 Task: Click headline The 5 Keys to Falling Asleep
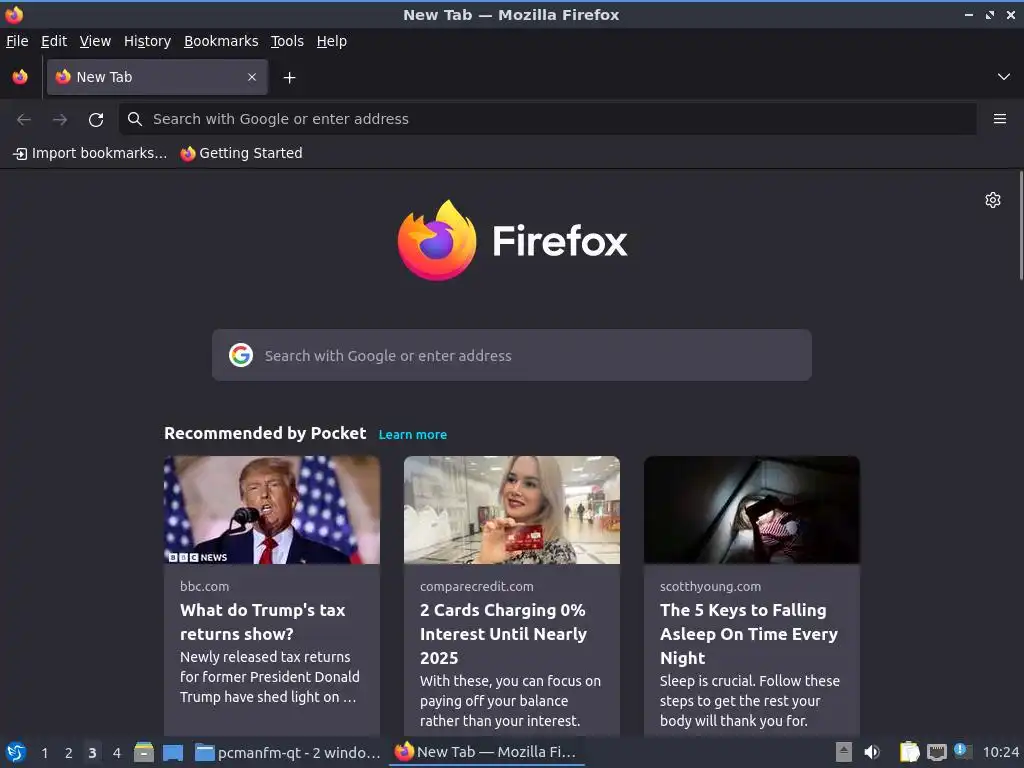coord(748,633)
